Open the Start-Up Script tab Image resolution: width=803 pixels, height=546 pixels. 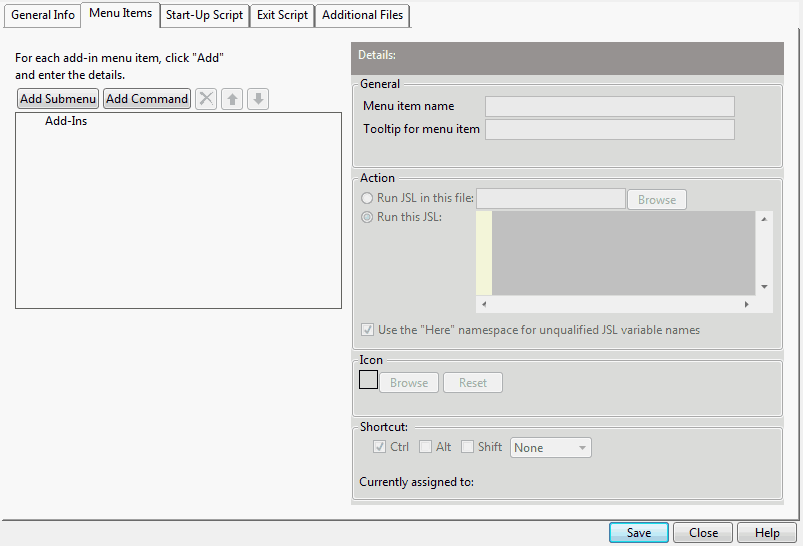pos(204,15)
